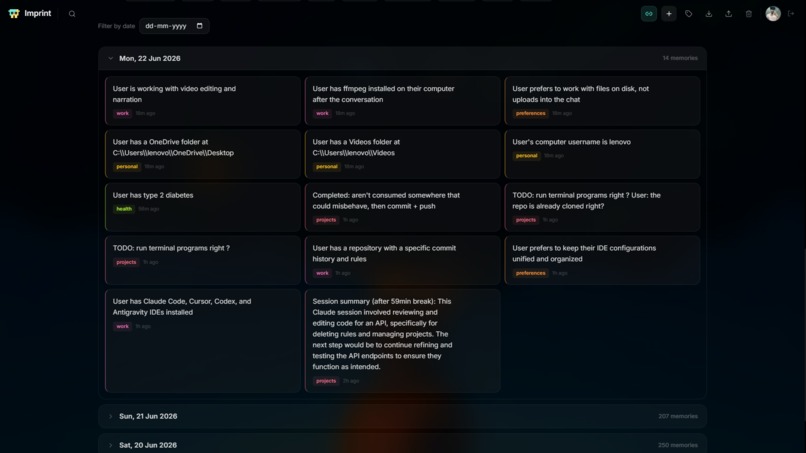Open the computer username is lenovo memory
Screen dimensions: 806x453
[x=602, y=154]
